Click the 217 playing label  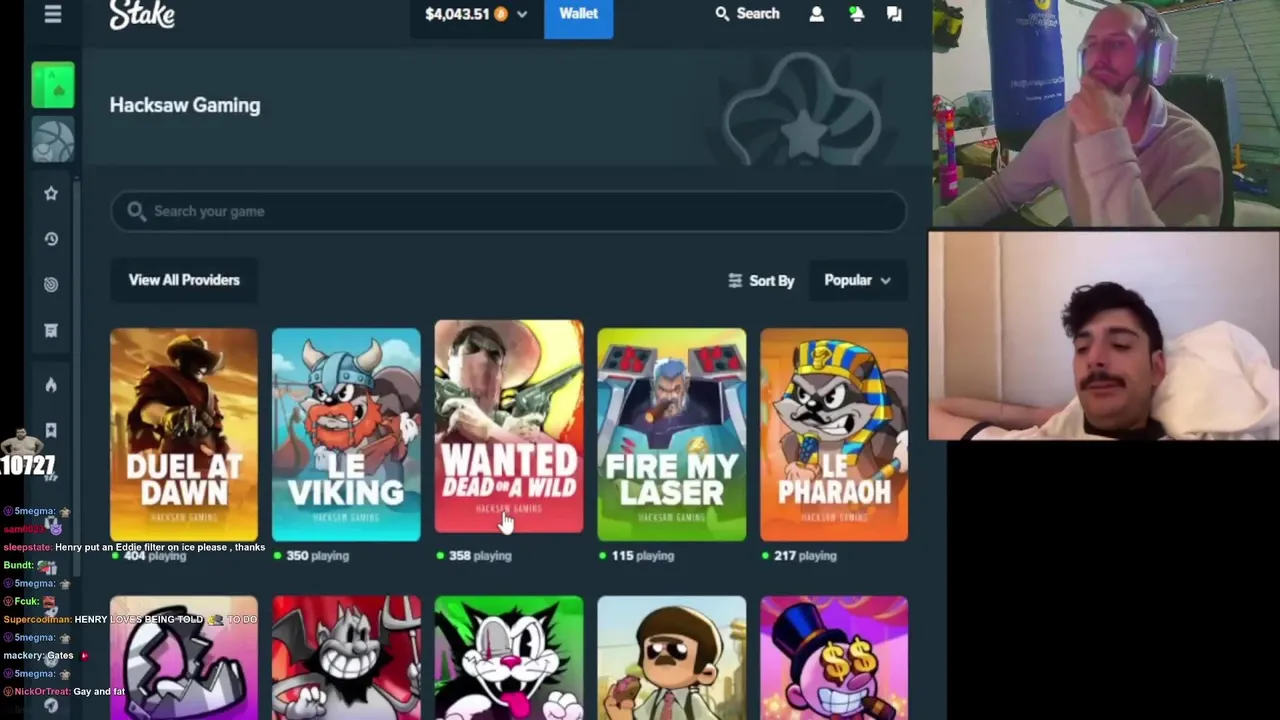(805, 555)
